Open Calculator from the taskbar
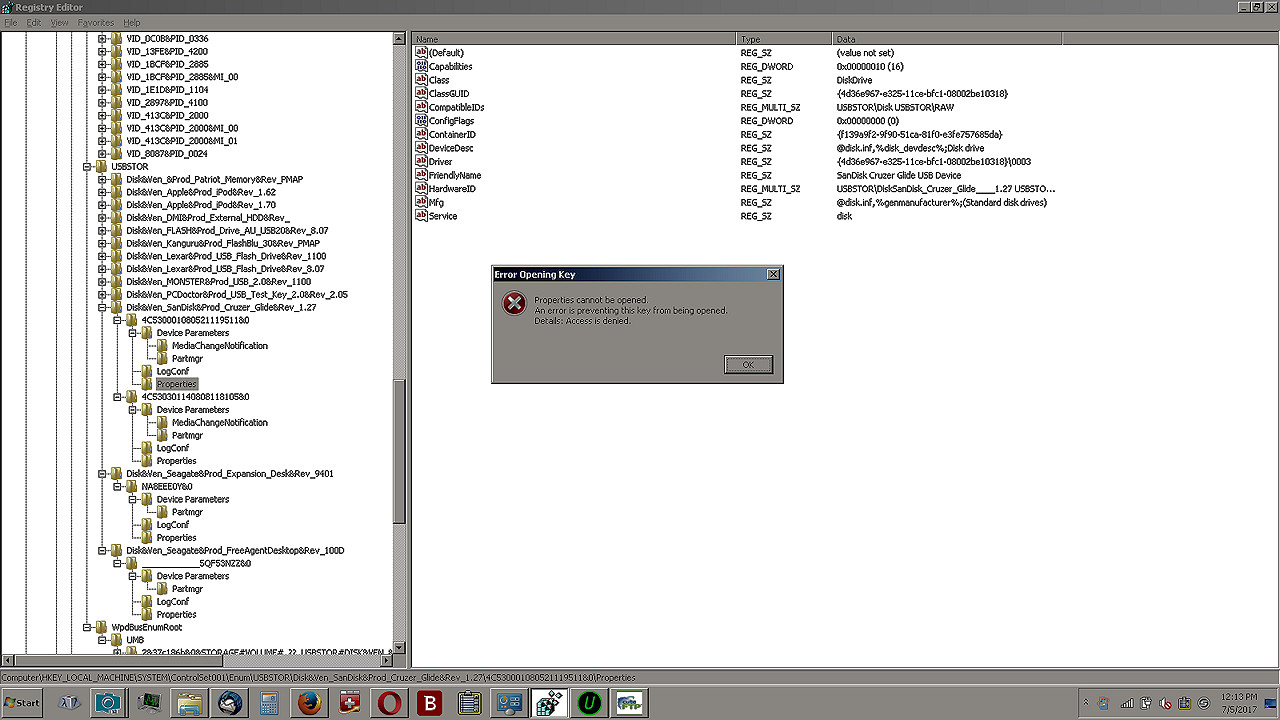The image size is (1280, 720). coord(268,703)
